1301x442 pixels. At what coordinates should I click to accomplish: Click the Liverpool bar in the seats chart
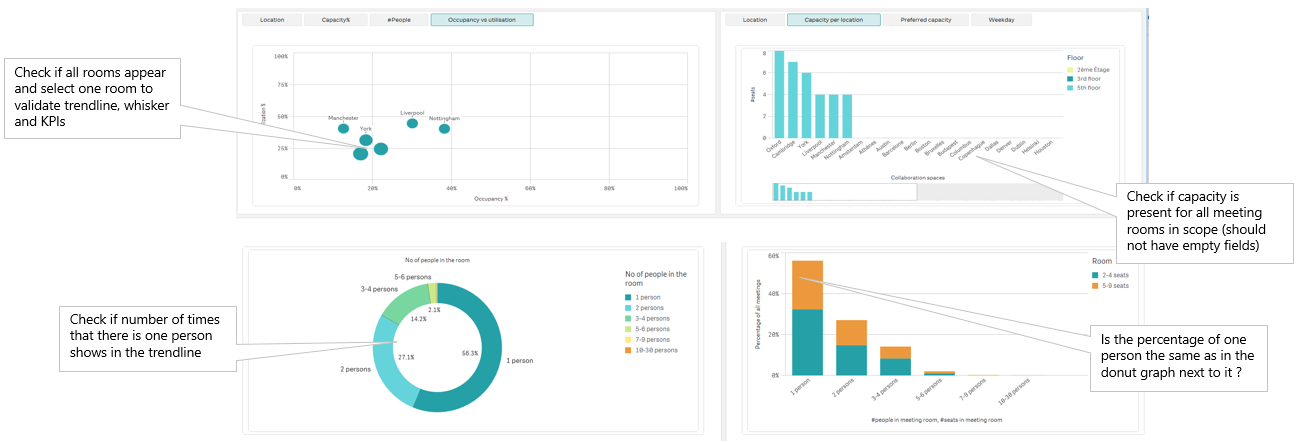819,116
